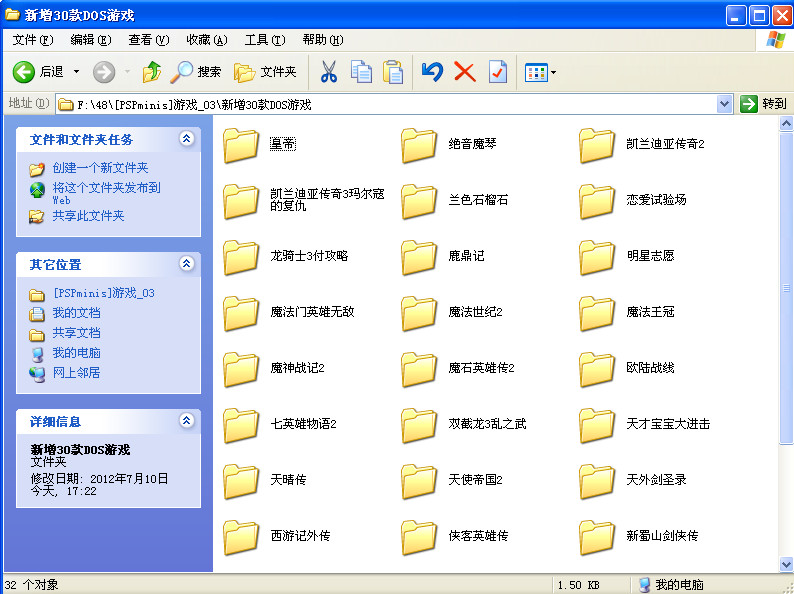Screen dimensions: 794x594
Task: Select the 龙骑士3付攻略 folder icon
Action: click(x=241, y=257)
